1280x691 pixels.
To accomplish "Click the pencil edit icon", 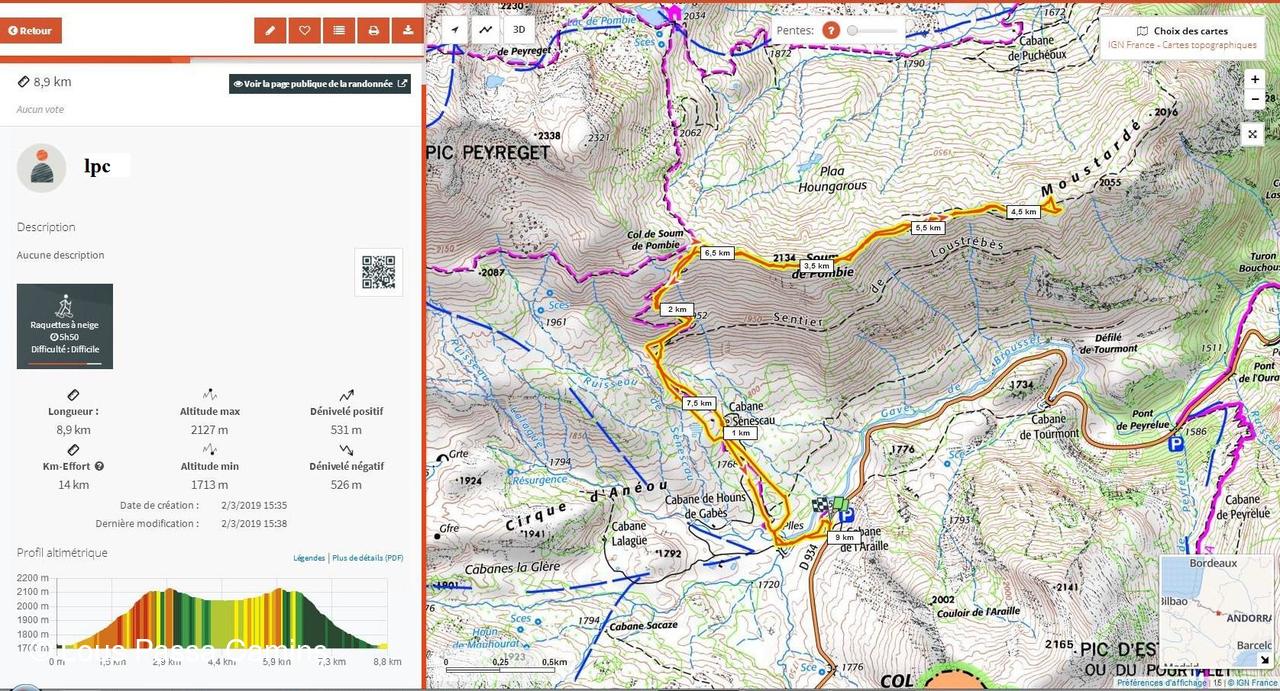I will [270, 30].
